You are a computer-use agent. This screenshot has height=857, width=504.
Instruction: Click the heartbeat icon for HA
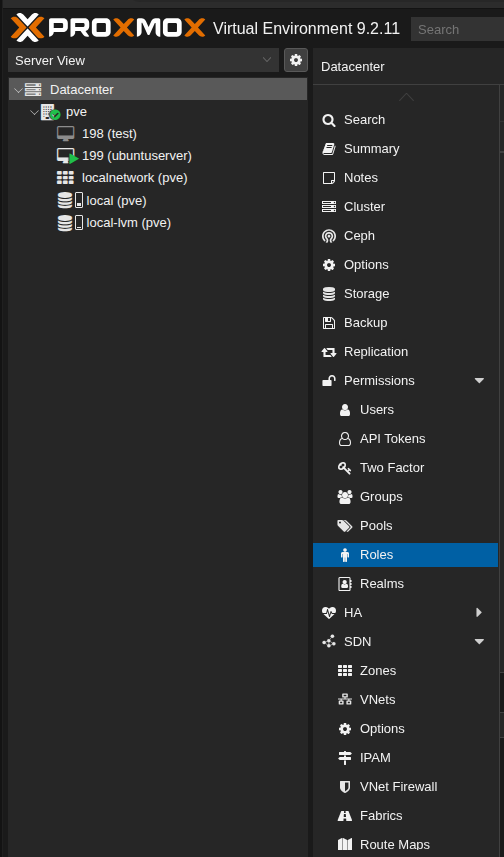click(329, 613)
